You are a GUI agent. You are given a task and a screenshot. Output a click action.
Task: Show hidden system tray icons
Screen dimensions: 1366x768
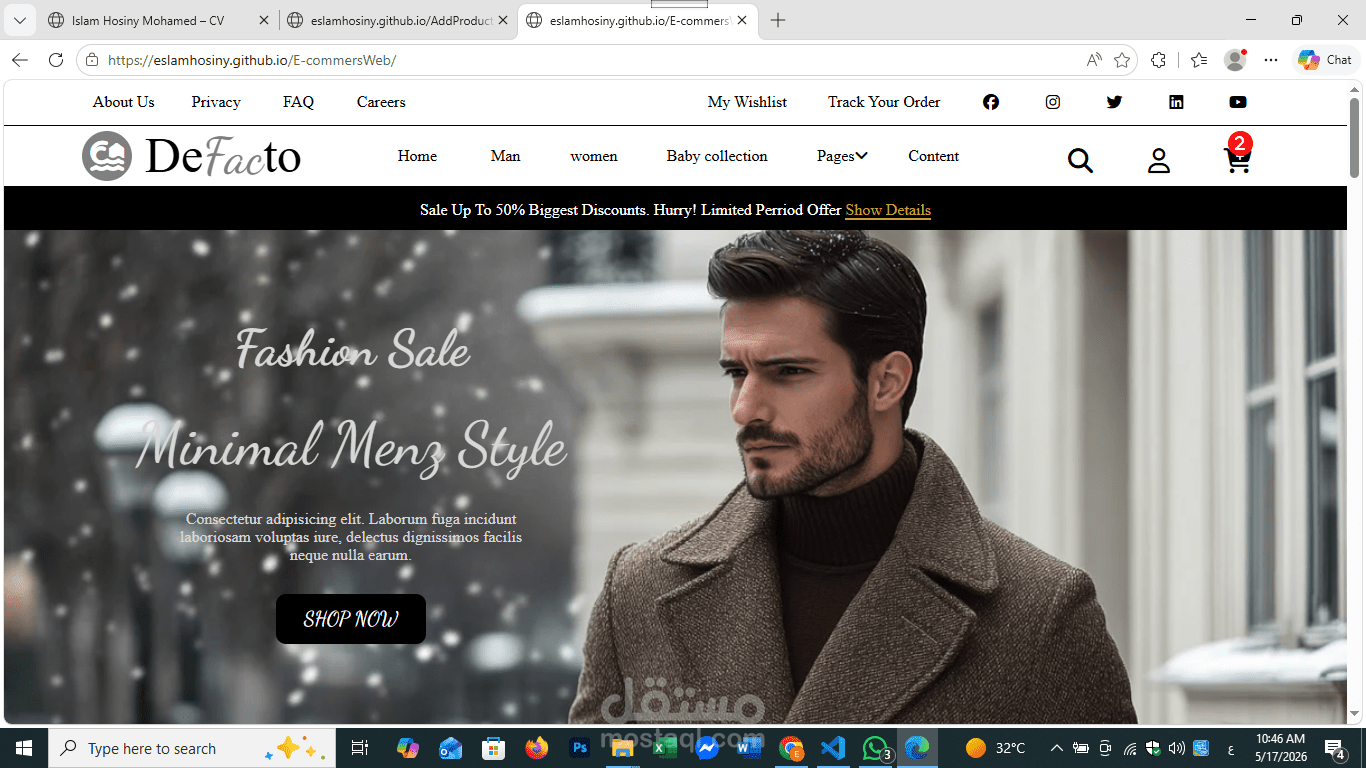1056,748
